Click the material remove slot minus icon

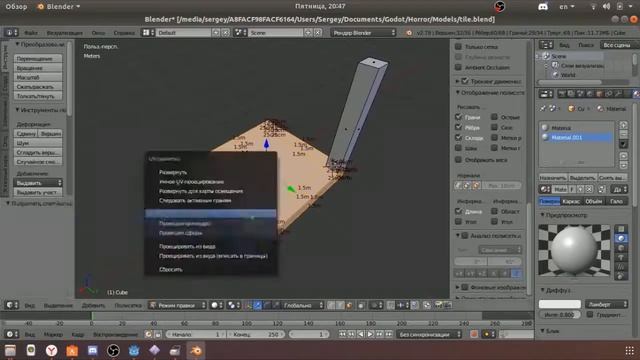[x=623, y=134]
